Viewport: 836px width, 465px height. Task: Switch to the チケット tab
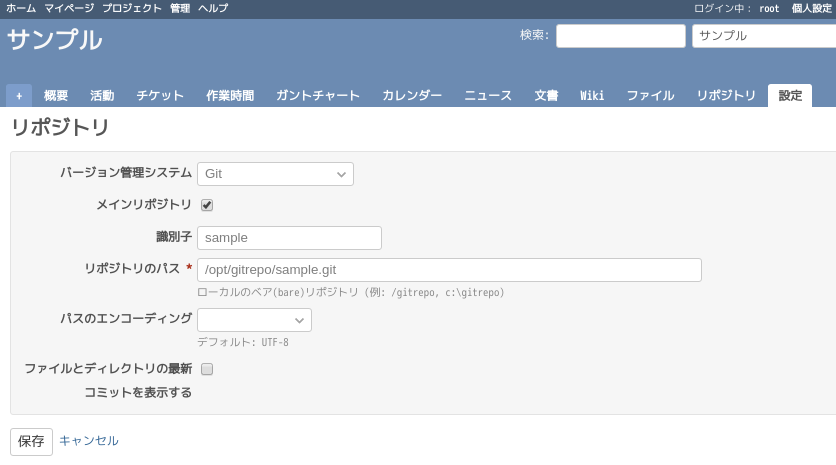coord(160,95)
